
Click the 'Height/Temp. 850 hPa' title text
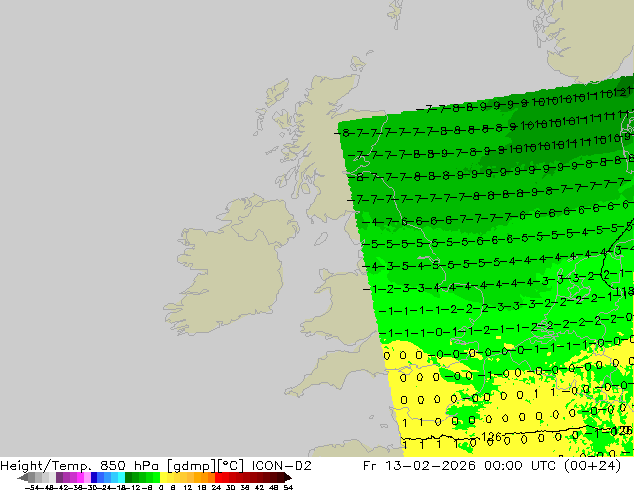(x=79, y=466)
